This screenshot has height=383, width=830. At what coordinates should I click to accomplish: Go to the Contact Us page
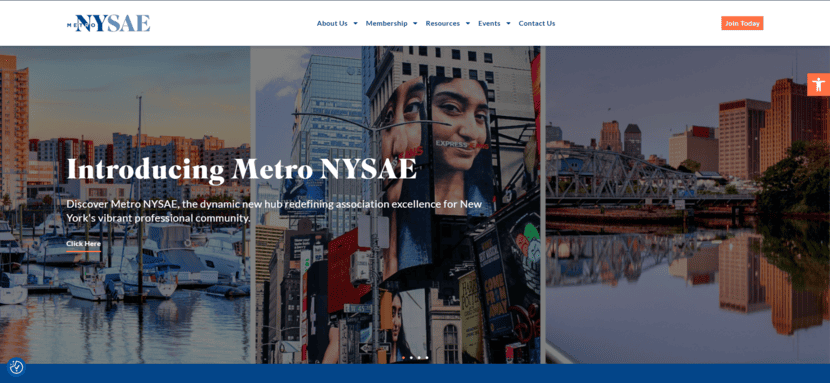pos(537,23)
